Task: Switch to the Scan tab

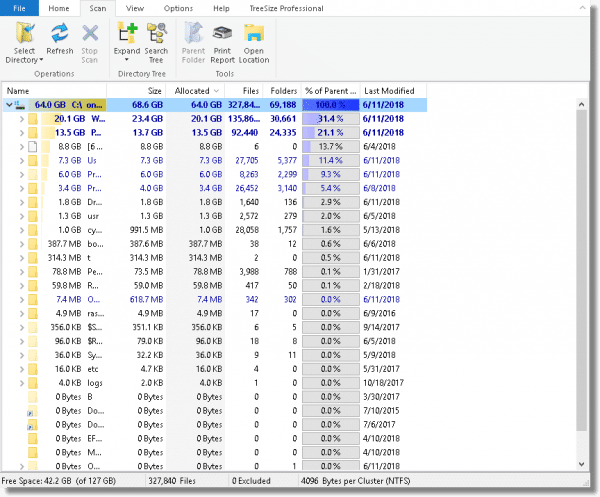Action: pyautogui.click(x=98, y=8)
